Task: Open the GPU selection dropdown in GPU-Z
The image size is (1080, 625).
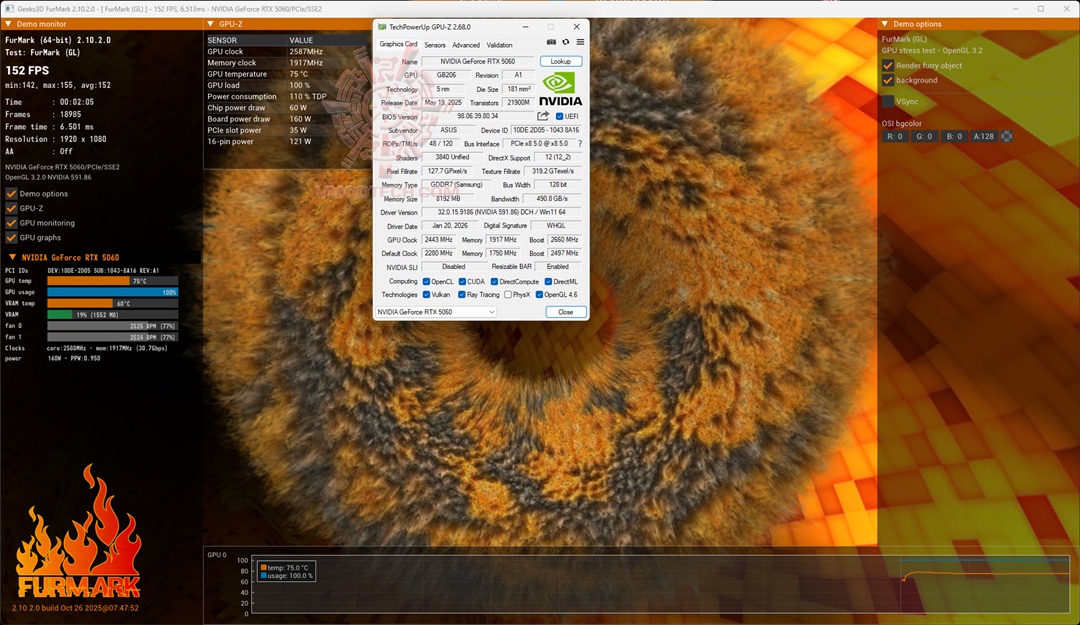Action: pos(436,312)
